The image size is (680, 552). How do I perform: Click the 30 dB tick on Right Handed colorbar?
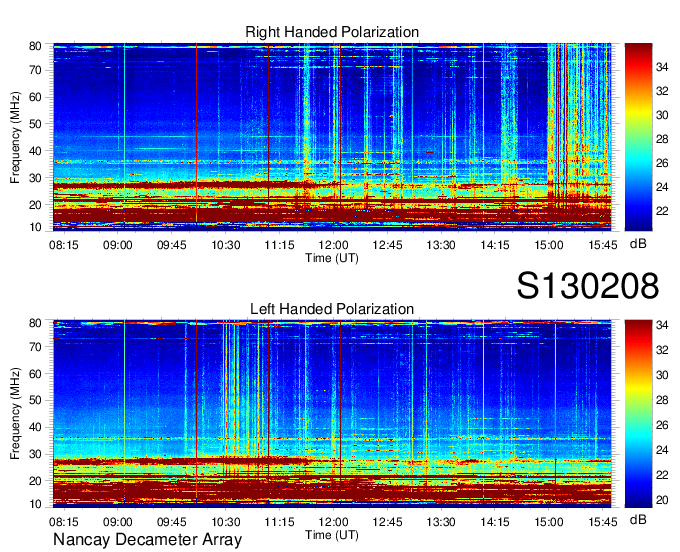(x=662, y=115)
